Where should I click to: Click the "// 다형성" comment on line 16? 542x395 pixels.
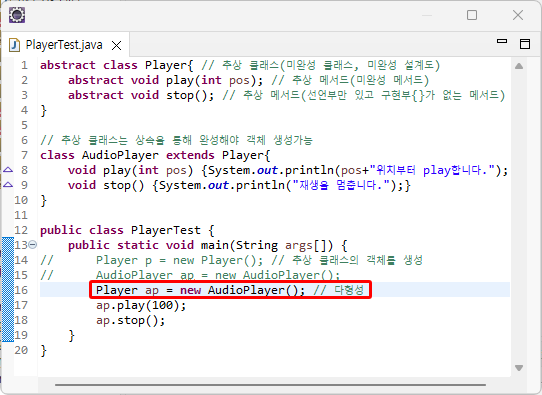tap(338, 290)
